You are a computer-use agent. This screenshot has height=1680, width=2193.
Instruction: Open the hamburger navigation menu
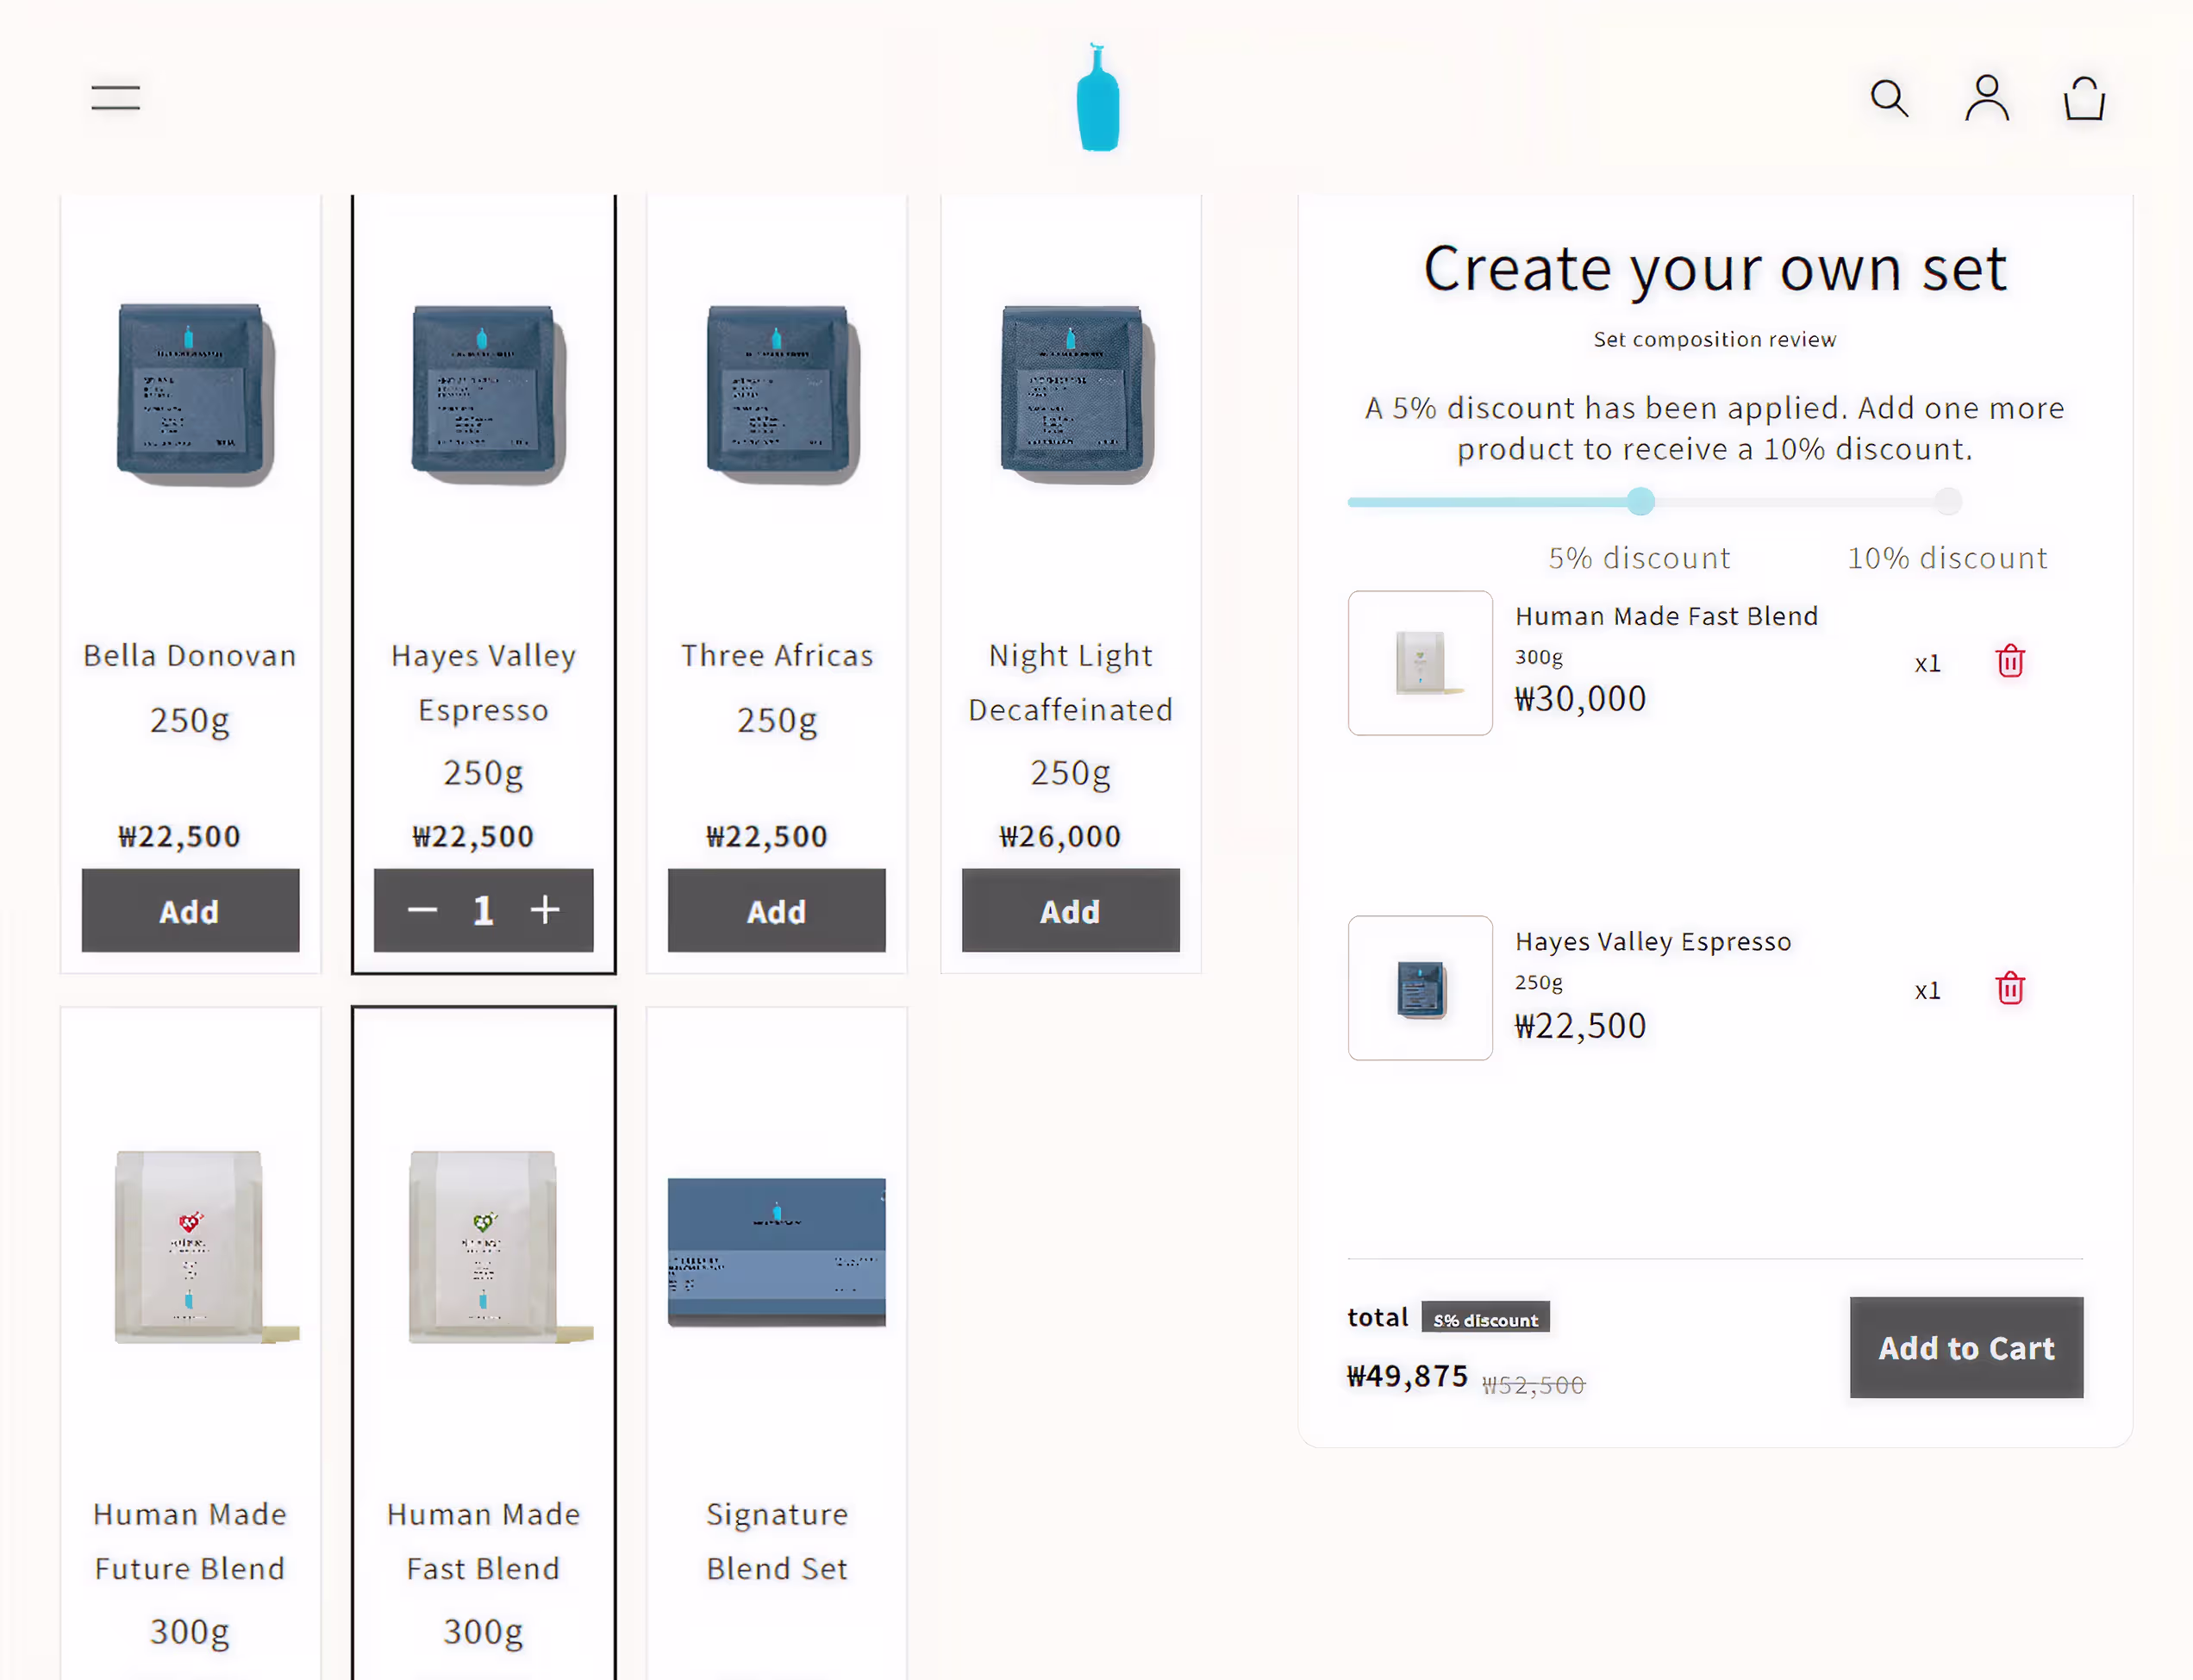click(115, 98)
